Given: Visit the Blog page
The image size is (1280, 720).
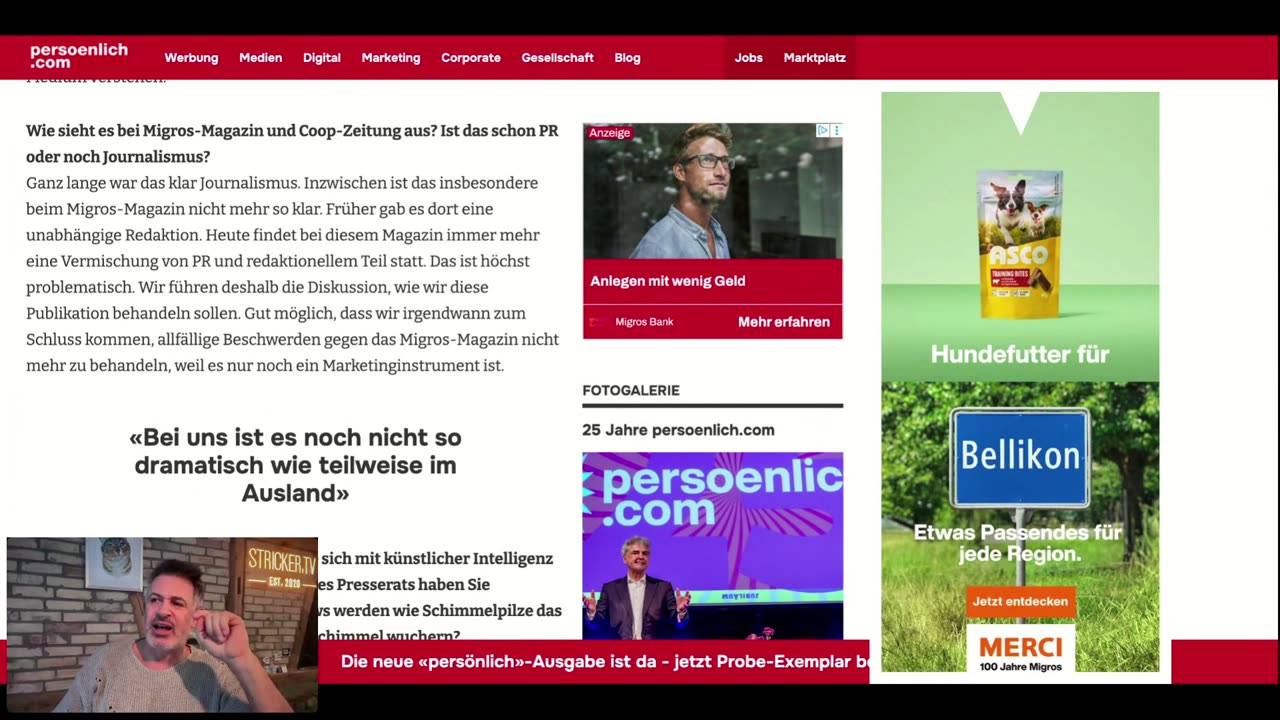Looking at the screenshot, I should [x=627, y=58].
